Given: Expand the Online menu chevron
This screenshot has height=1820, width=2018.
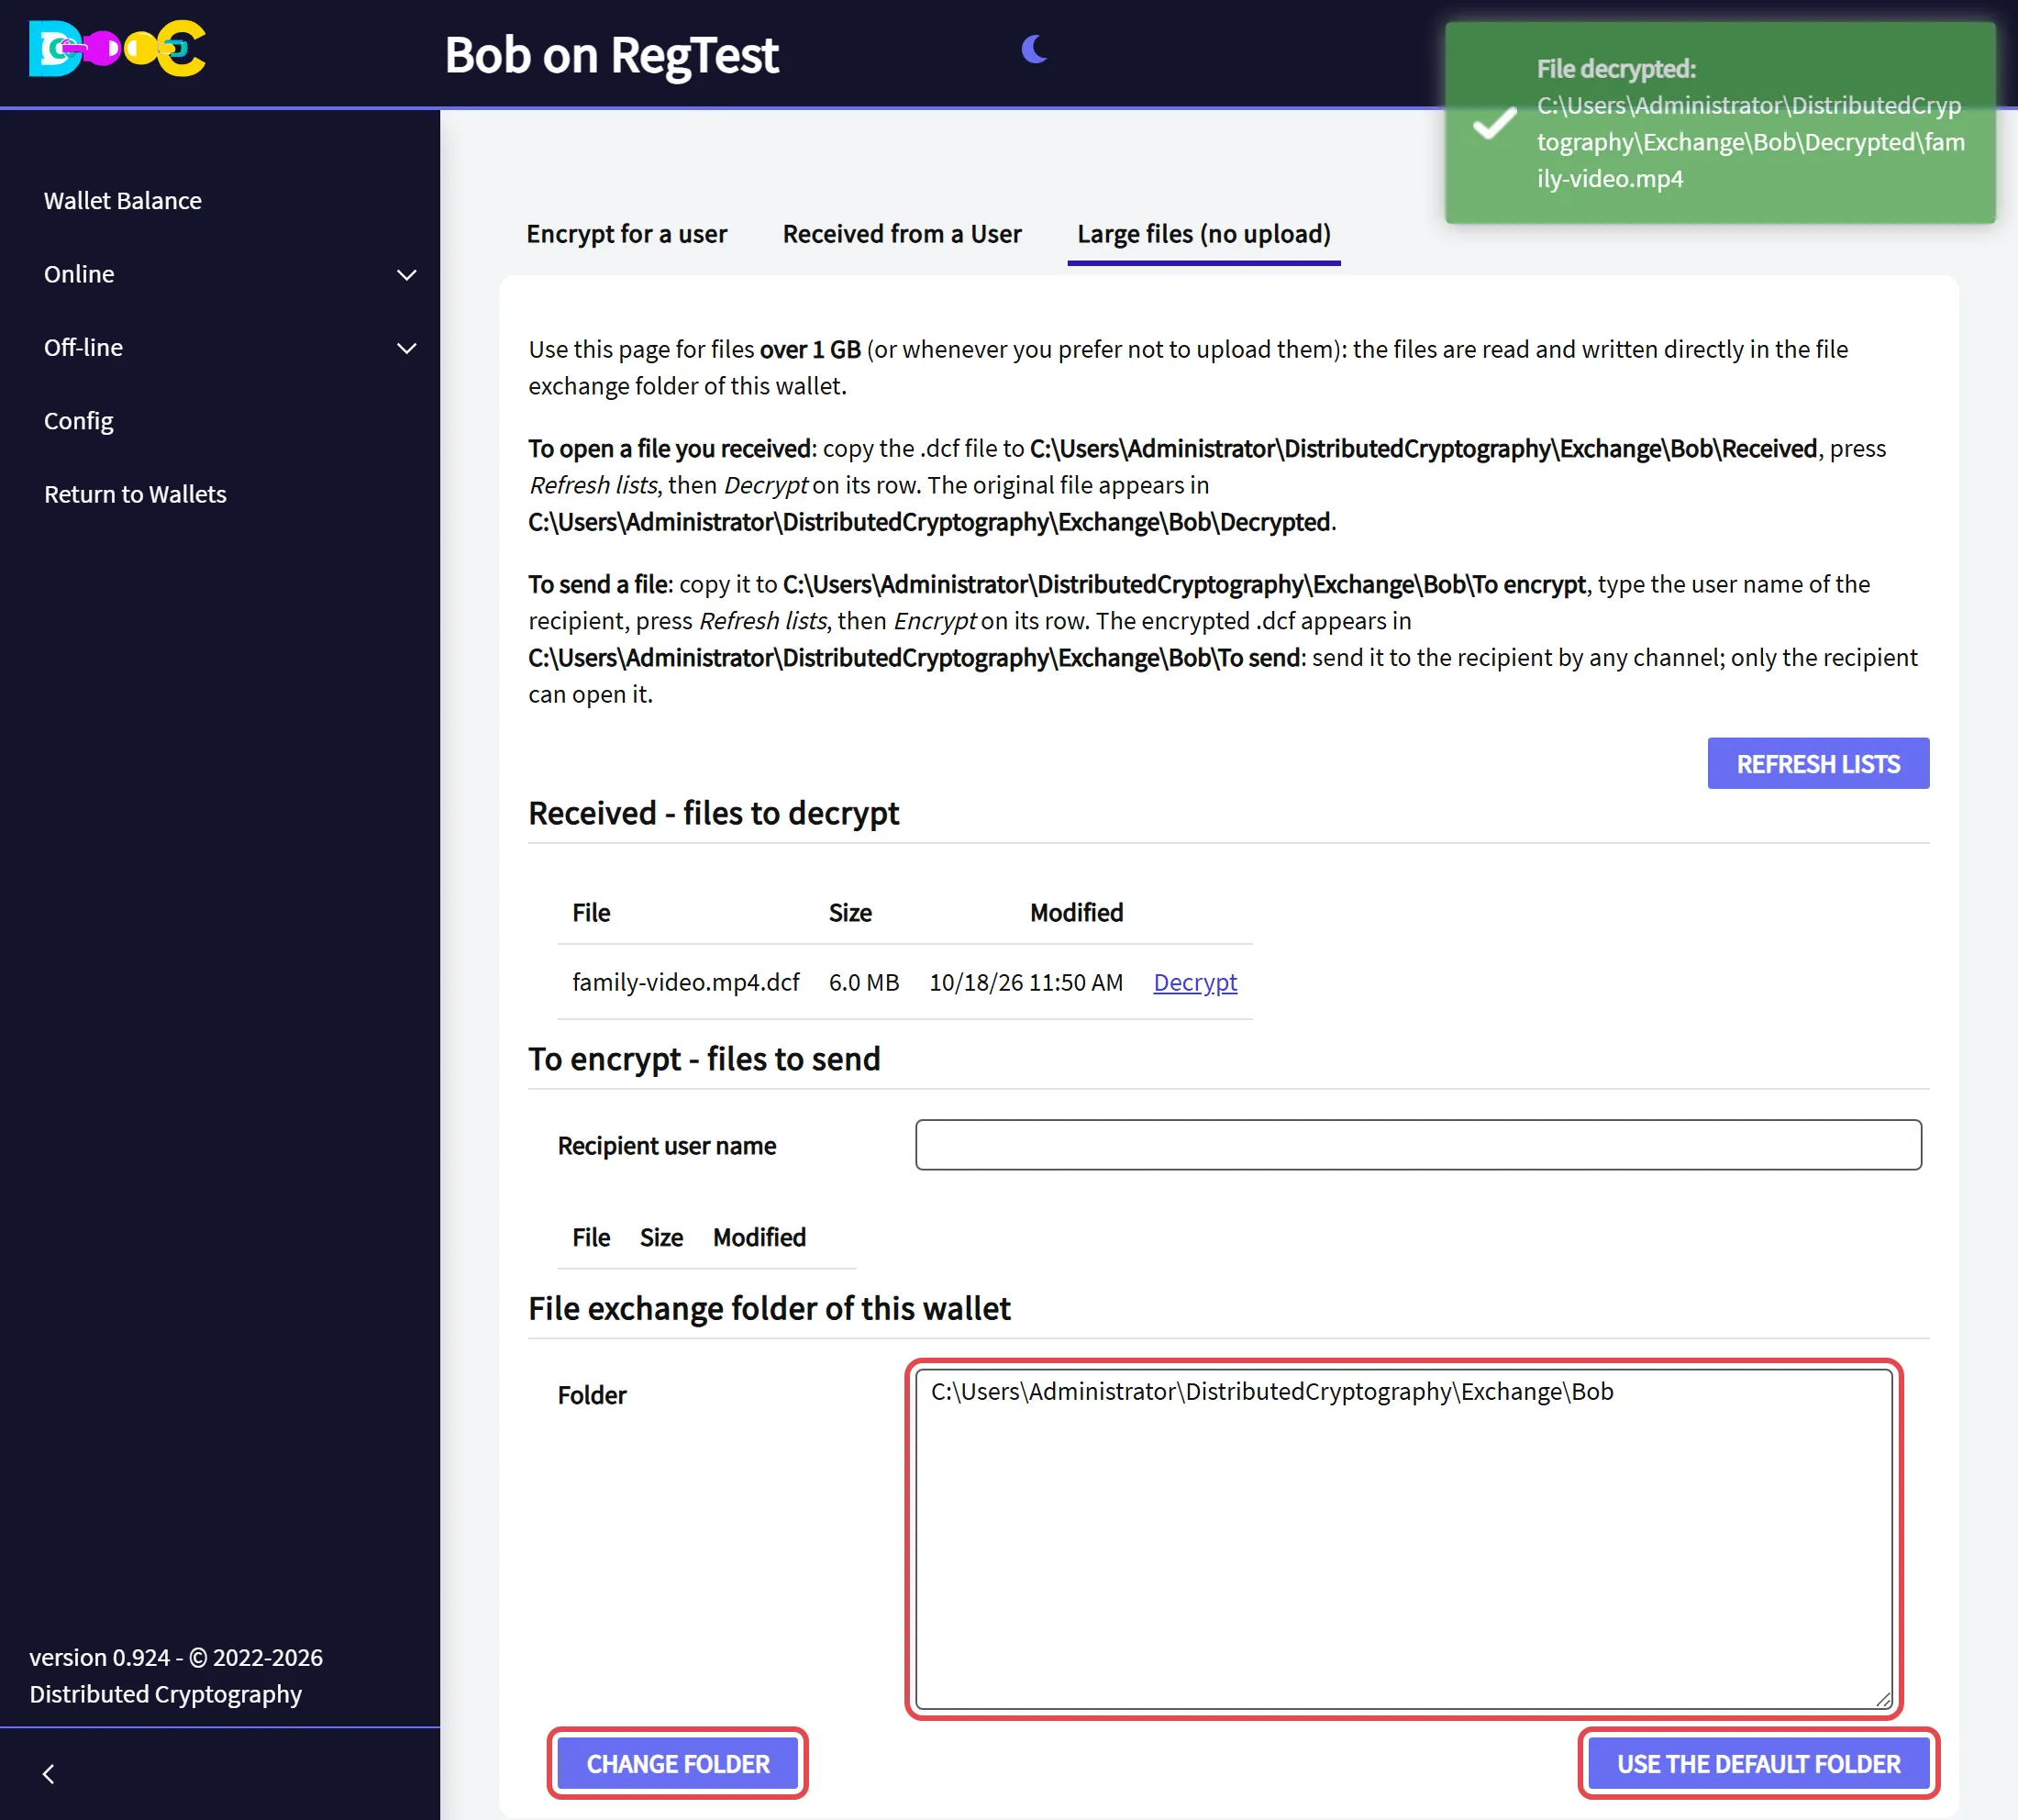Looking at the screenshot, I should [406, 274].
